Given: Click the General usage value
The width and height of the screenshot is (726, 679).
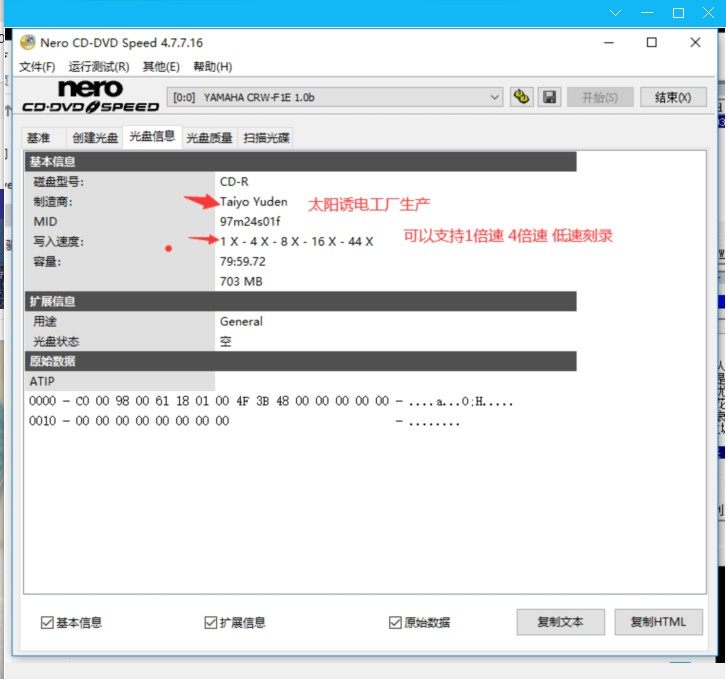Looking at the screenshot, I should tap(241, 321).
